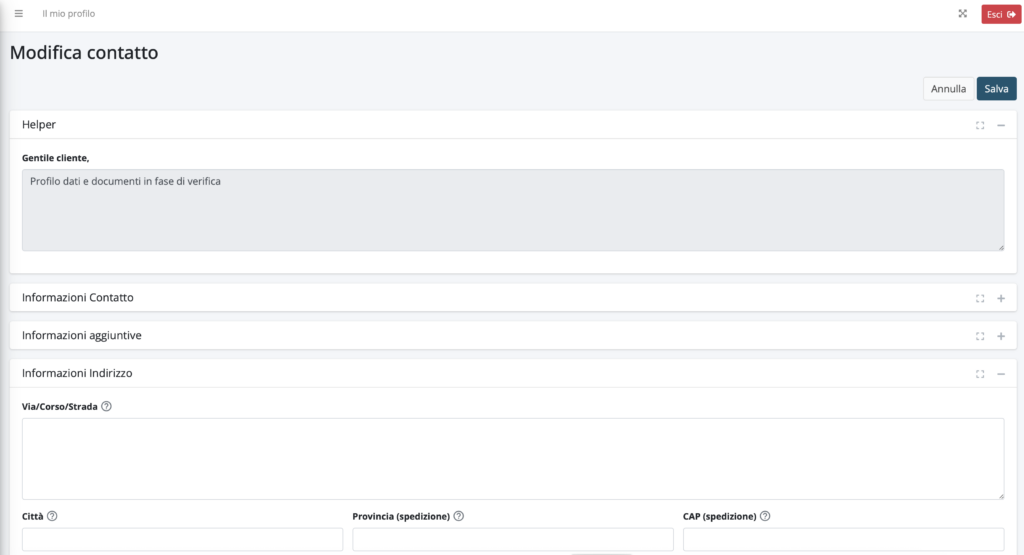Maximize the Informazioni Indirizzo panel
Screen dimensions: 1024x555
coord(980,374)
